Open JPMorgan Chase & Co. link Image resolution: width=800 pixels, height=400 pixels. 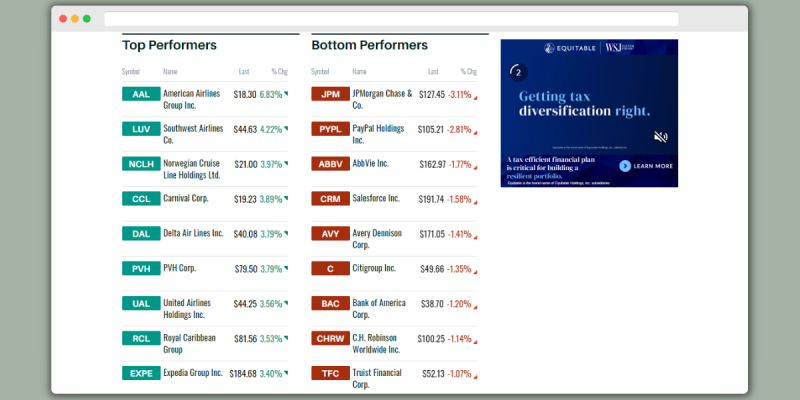tap(382, 99)
